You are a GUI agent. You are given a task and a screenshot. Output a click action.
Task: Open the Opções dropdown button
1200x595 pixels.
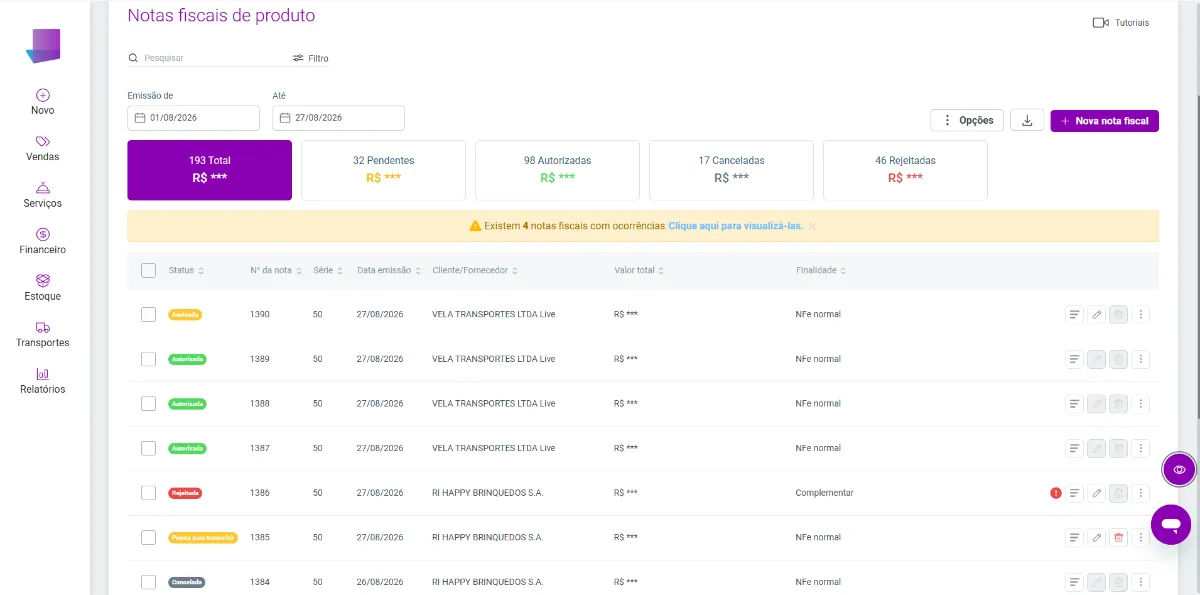pyautogui.click(x=967, y=120)
